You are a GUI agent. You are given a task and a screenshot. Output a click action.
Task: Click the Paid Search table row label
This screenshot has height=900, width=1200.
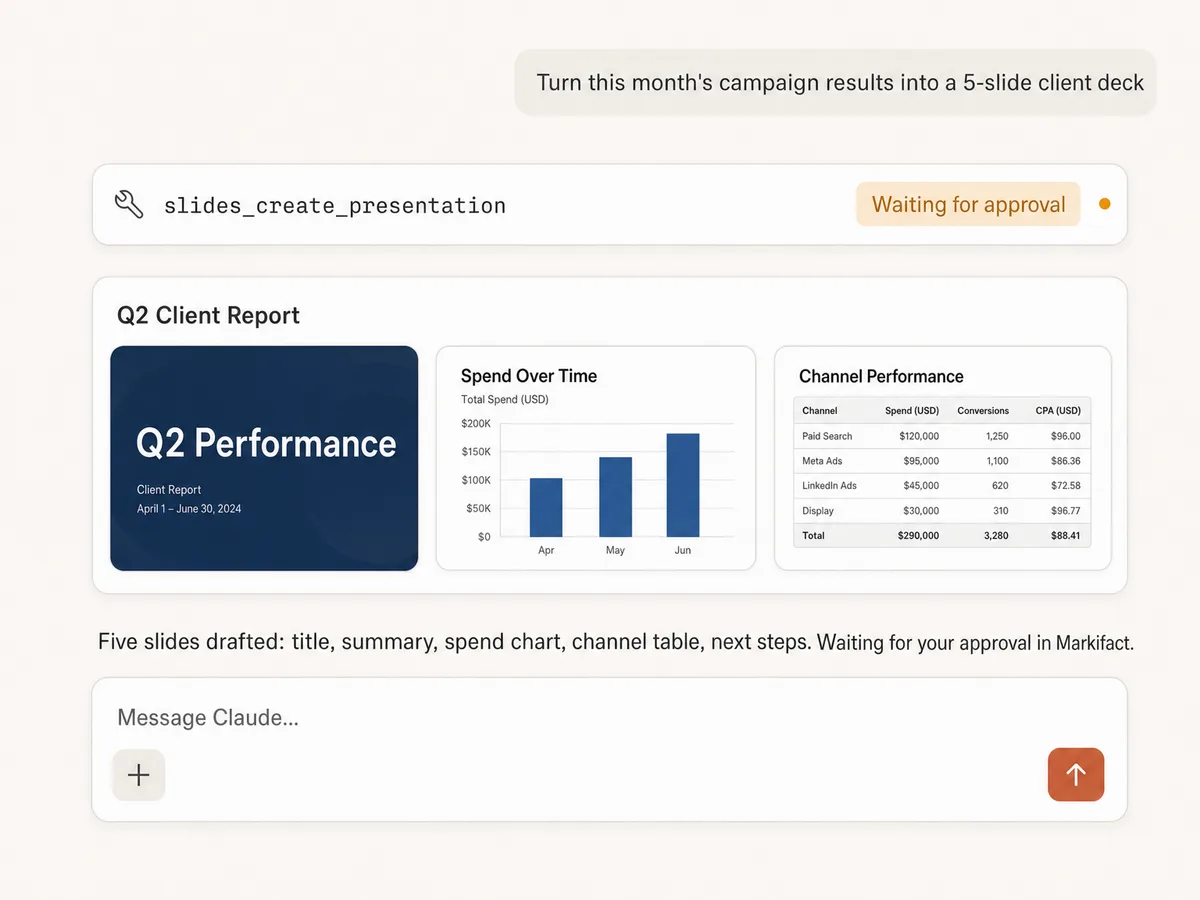click(x=827, y=436)
